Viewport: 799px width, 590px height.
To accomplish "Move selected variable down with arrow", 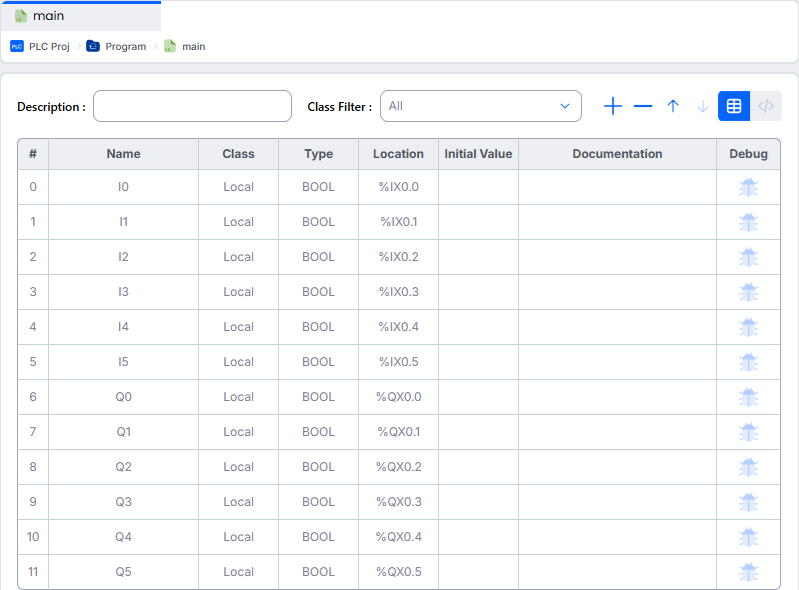I will (703, 106).
